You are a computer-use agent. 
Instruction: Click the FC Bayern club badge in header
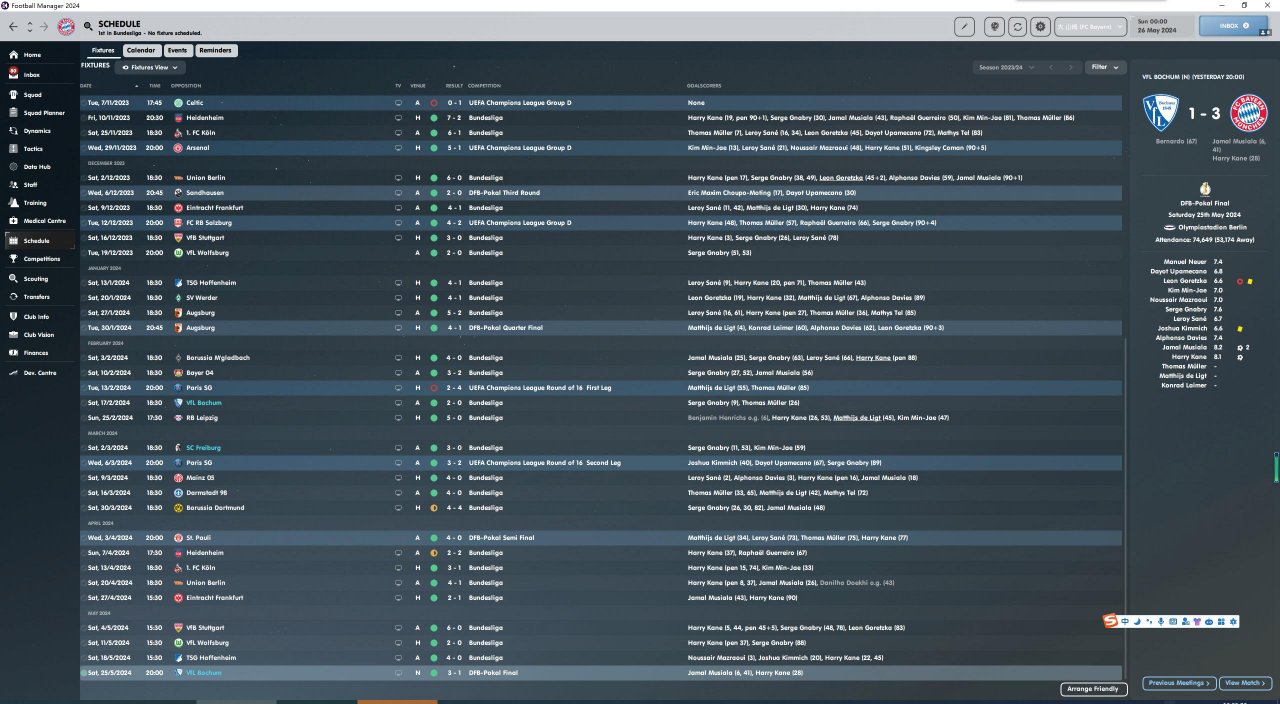tap(66, 27)
